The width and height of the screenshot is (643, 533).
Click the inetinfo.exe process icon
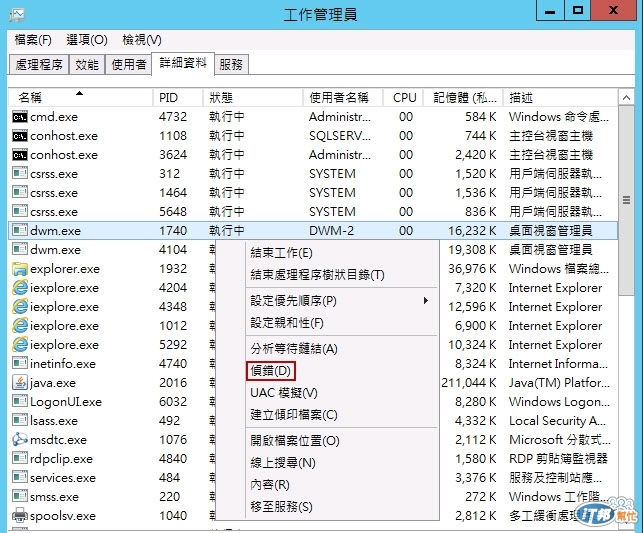[20, 364]
